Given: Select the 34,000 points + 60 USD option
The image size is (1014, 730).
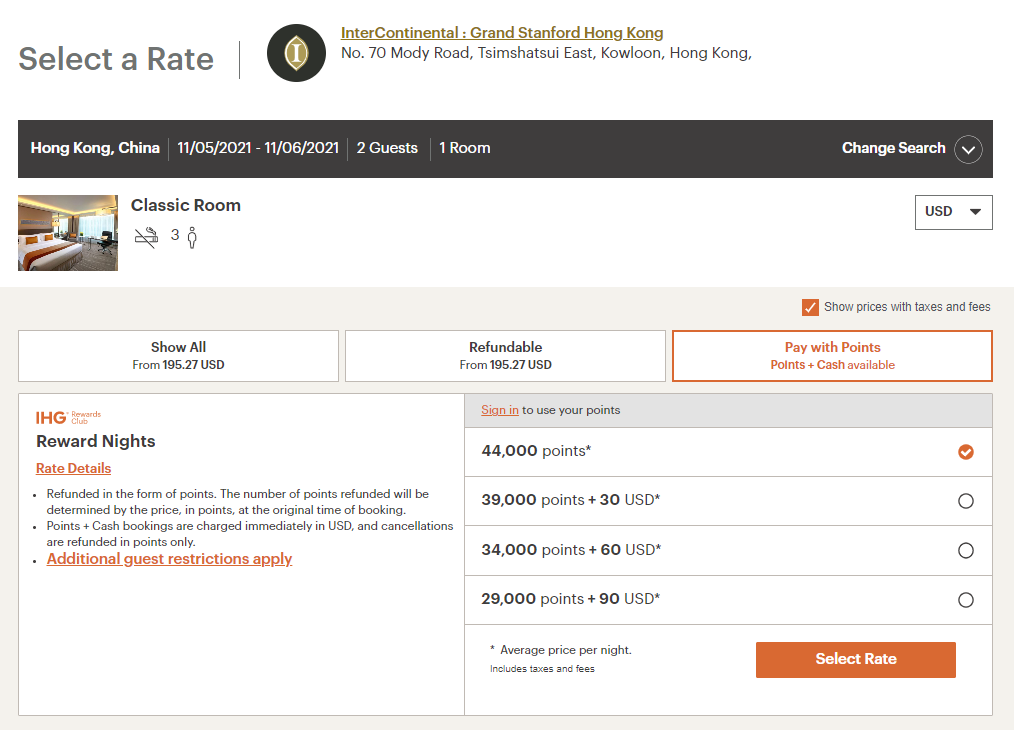Looking at the screenshot, I should 965,550.
